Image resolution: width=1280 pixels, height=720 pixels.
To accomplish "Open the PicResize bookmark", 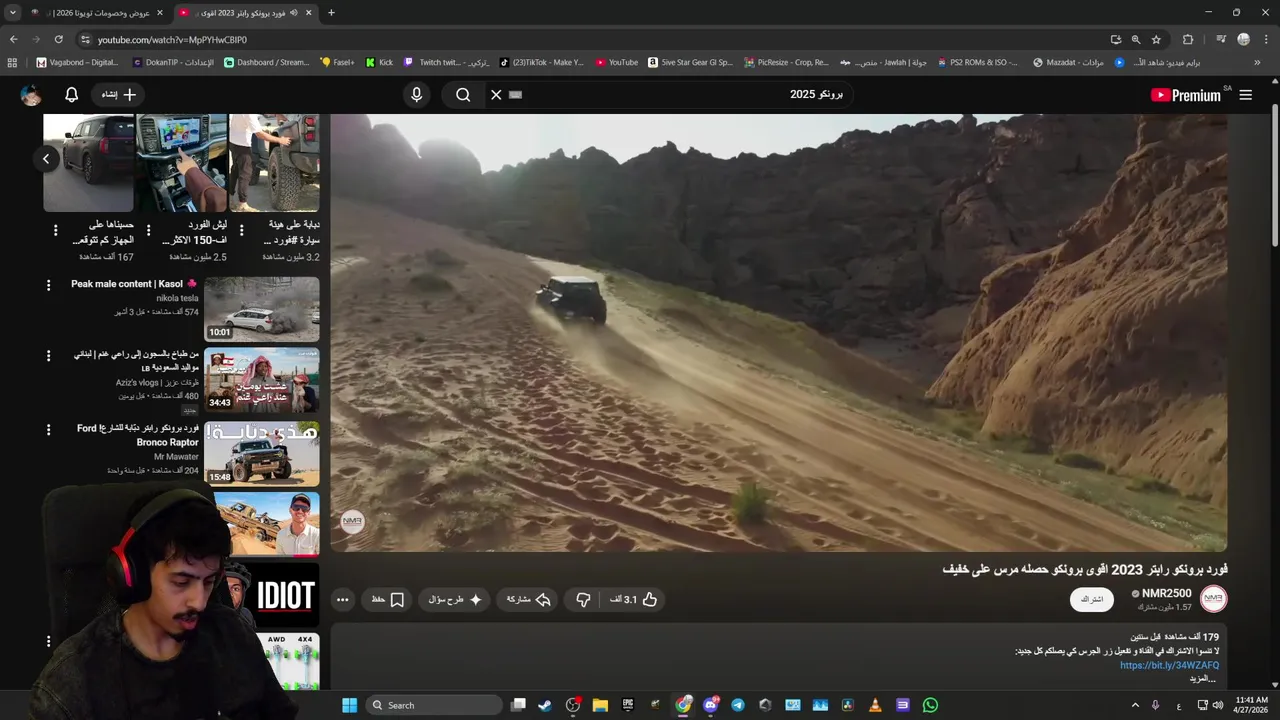I will [786, 62].
